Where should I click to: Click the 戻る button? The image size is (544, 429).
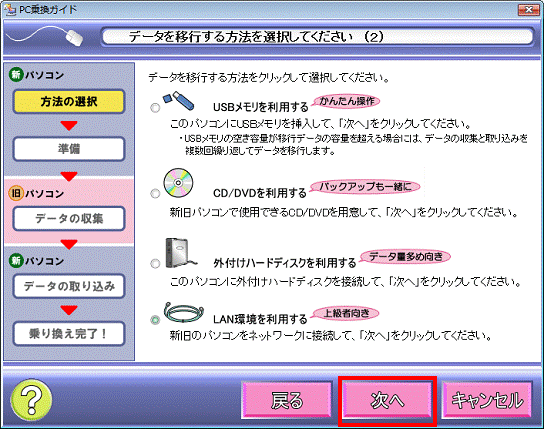[x=287, y=401]
